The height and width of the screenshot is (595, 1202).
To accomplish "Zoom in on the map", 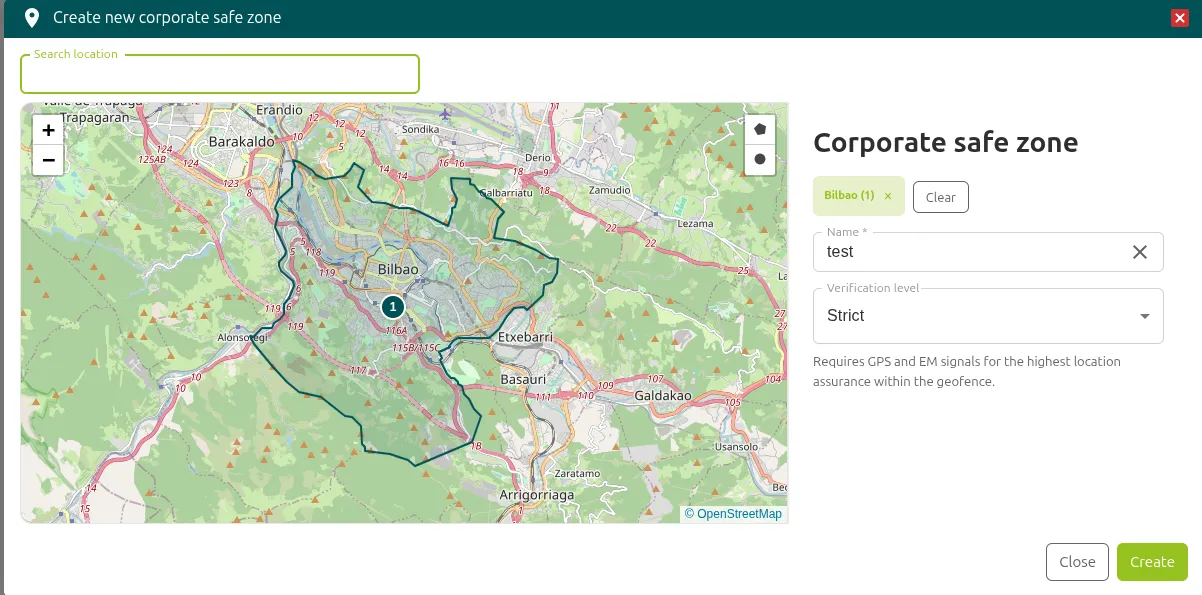I will click(x=48, y=130).
